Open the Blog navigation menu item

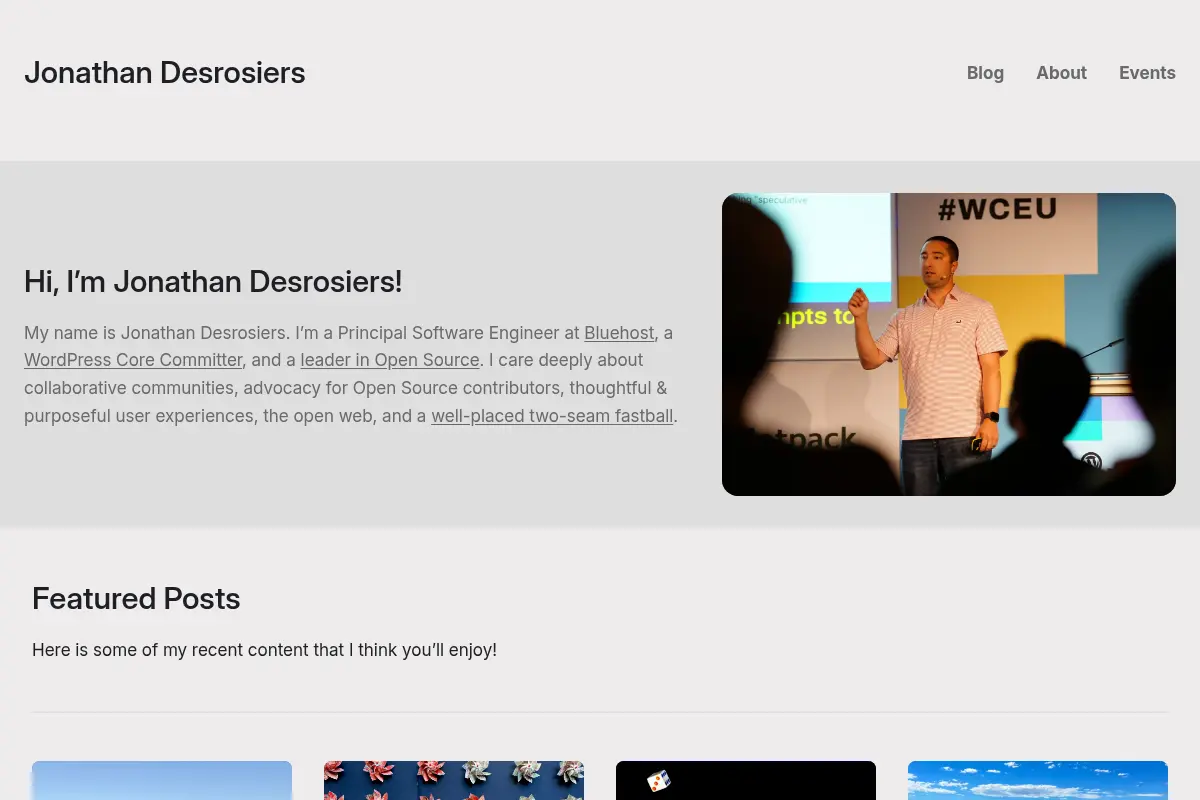coord(985,73)
